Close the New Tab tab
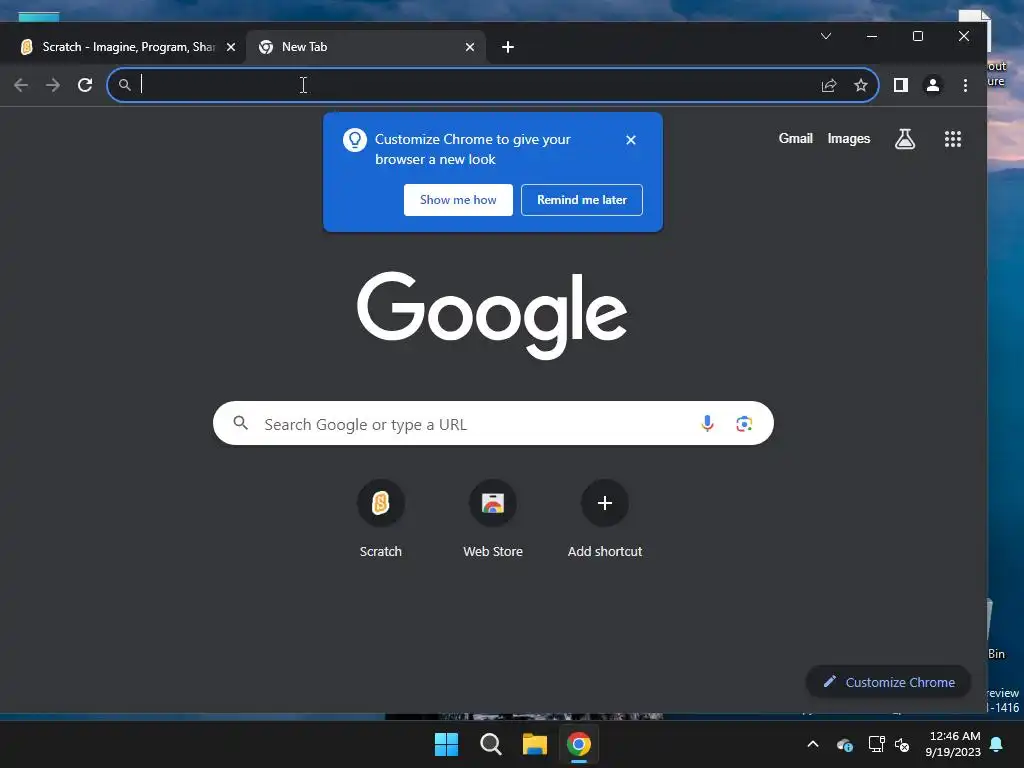 (x=470, y=47)
